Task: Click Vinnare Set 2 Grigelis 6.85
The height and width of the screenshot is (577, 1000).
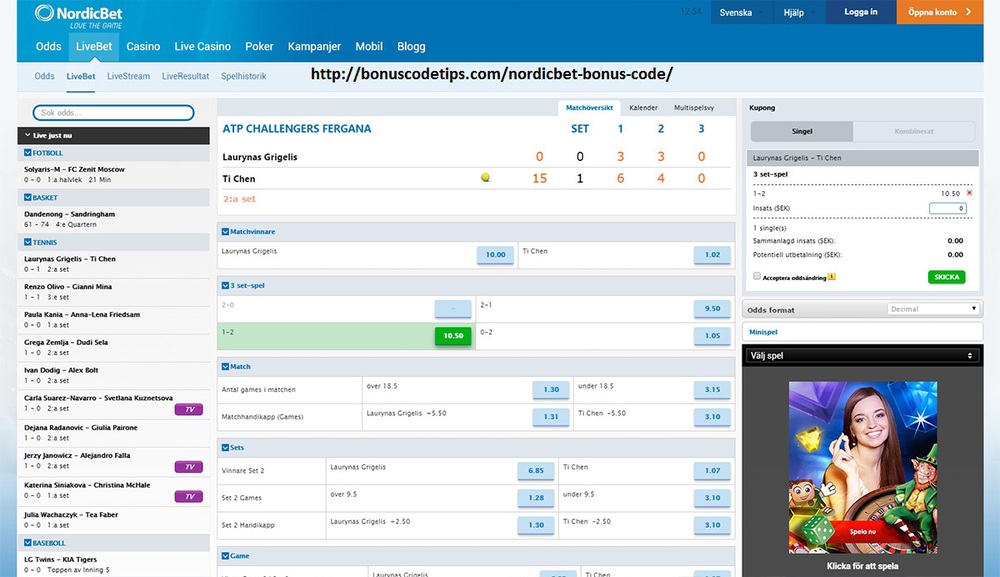Action: click(x=536, y=471)
